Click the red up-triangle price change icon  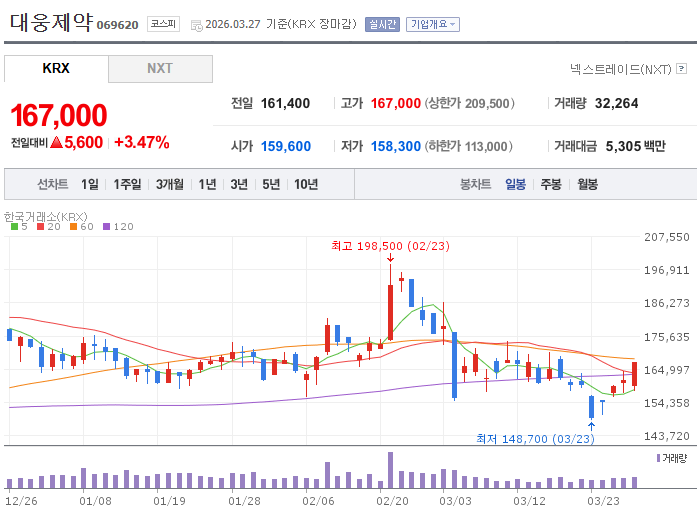point(56,143)
